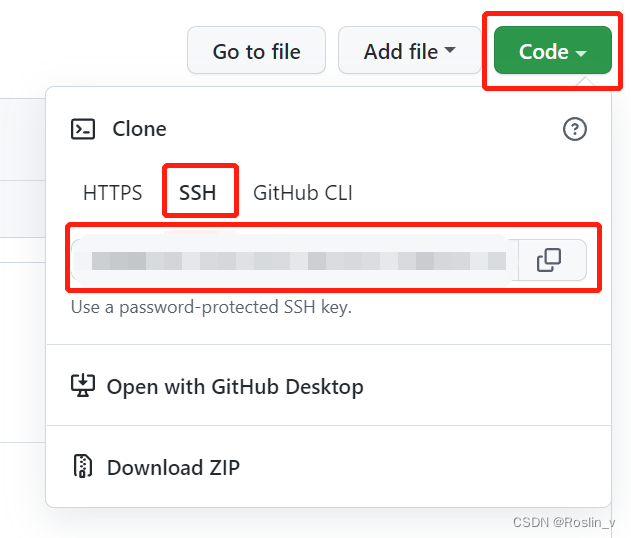Copy the SSH clone URL
This screenshot has height=538, width=631.
pos(548,261)
